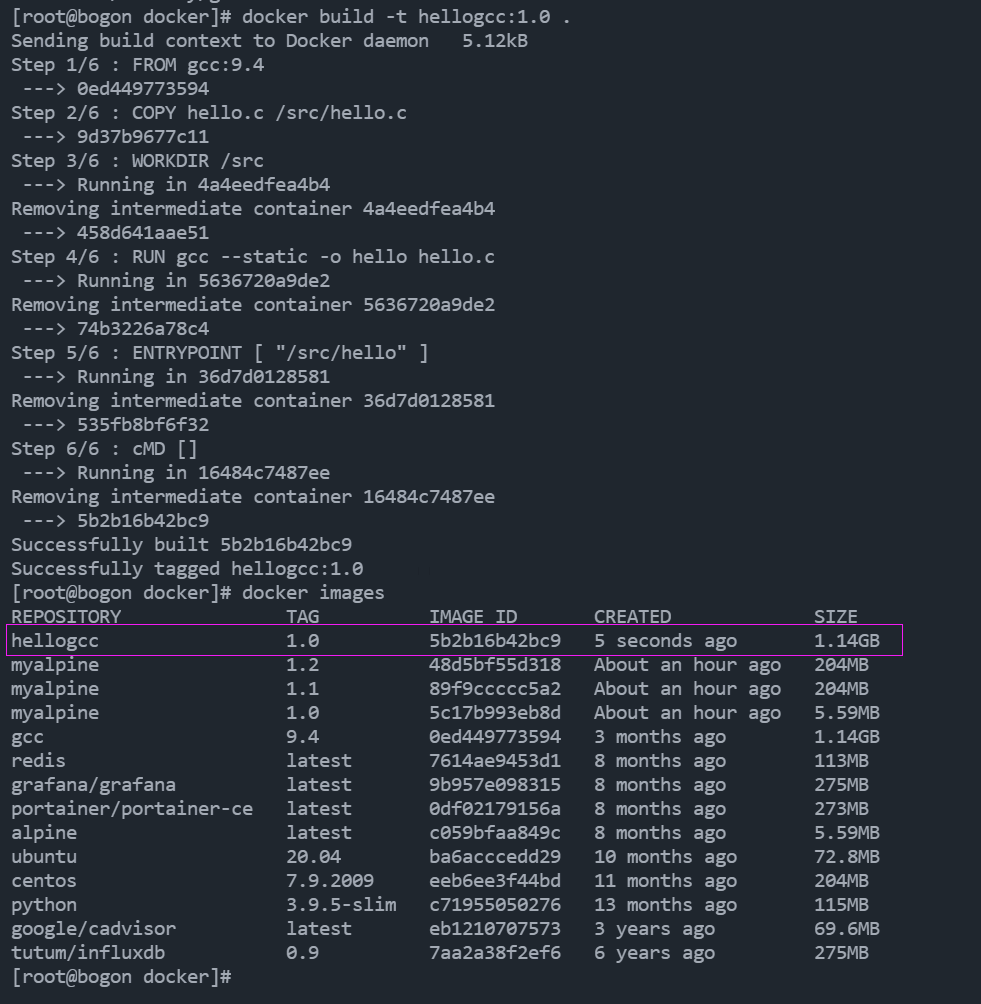Click the hellogcc repository name in highlighted row
This screenshot has height=1004, width=981.
[55, 641]
